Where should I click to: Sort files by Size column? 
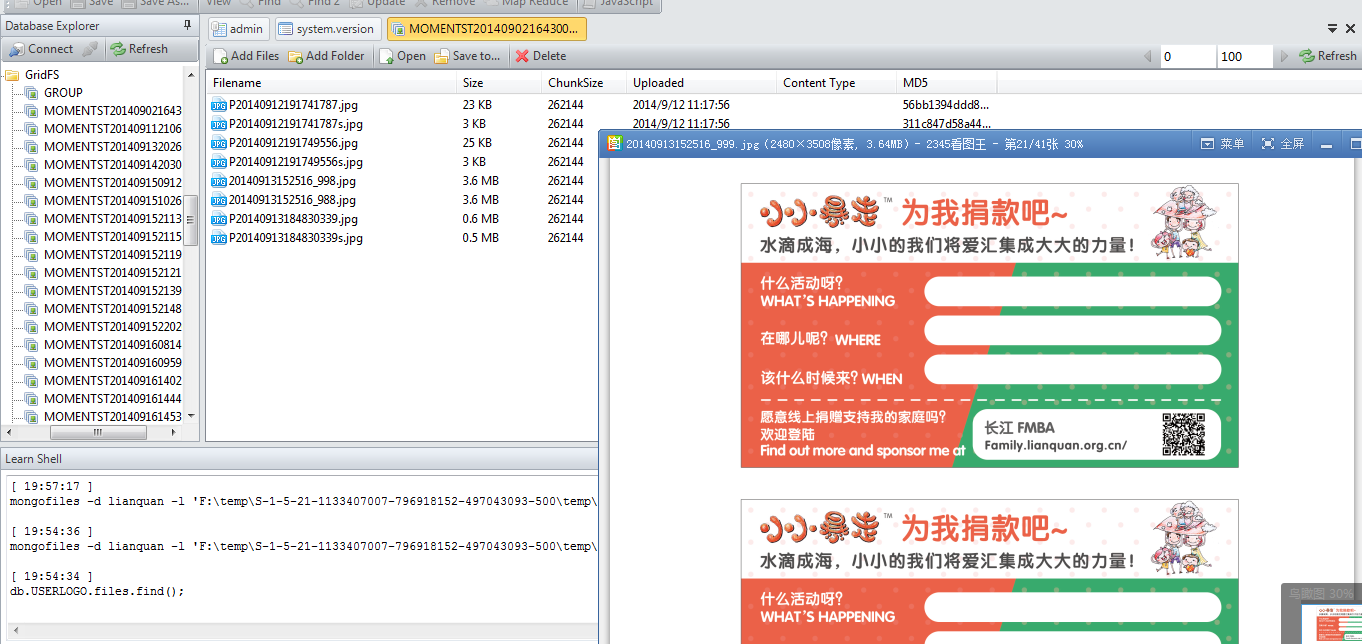point(499,83)
